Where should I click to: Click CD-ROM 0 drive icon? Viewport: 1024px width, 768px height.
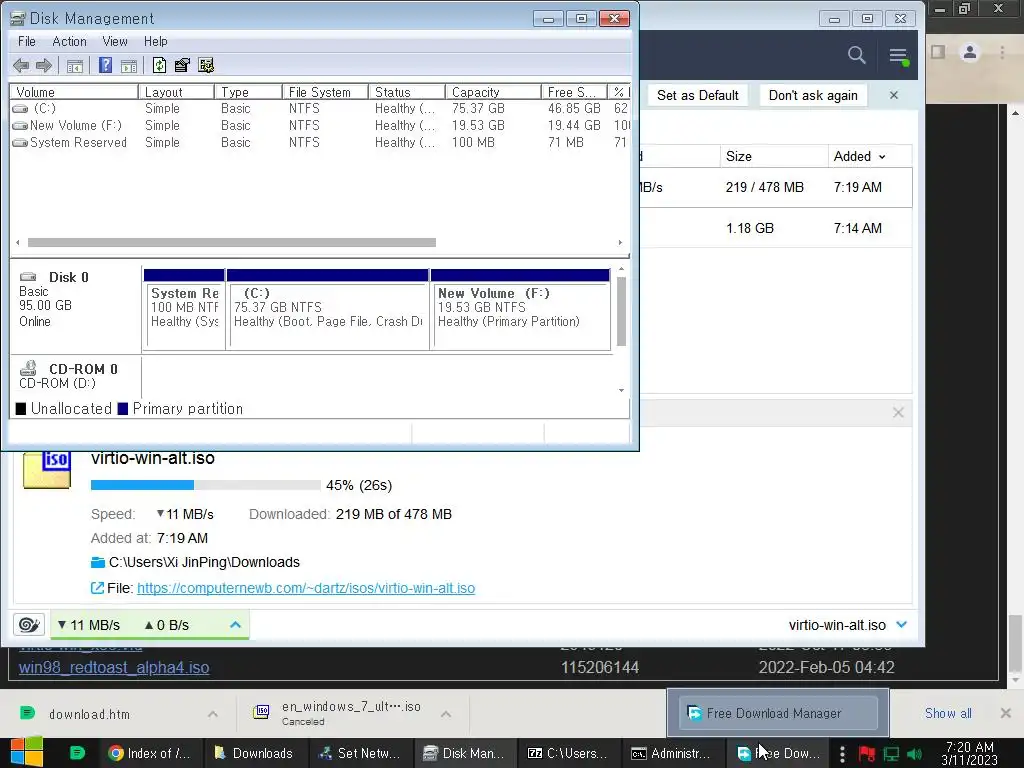point(28,368)
